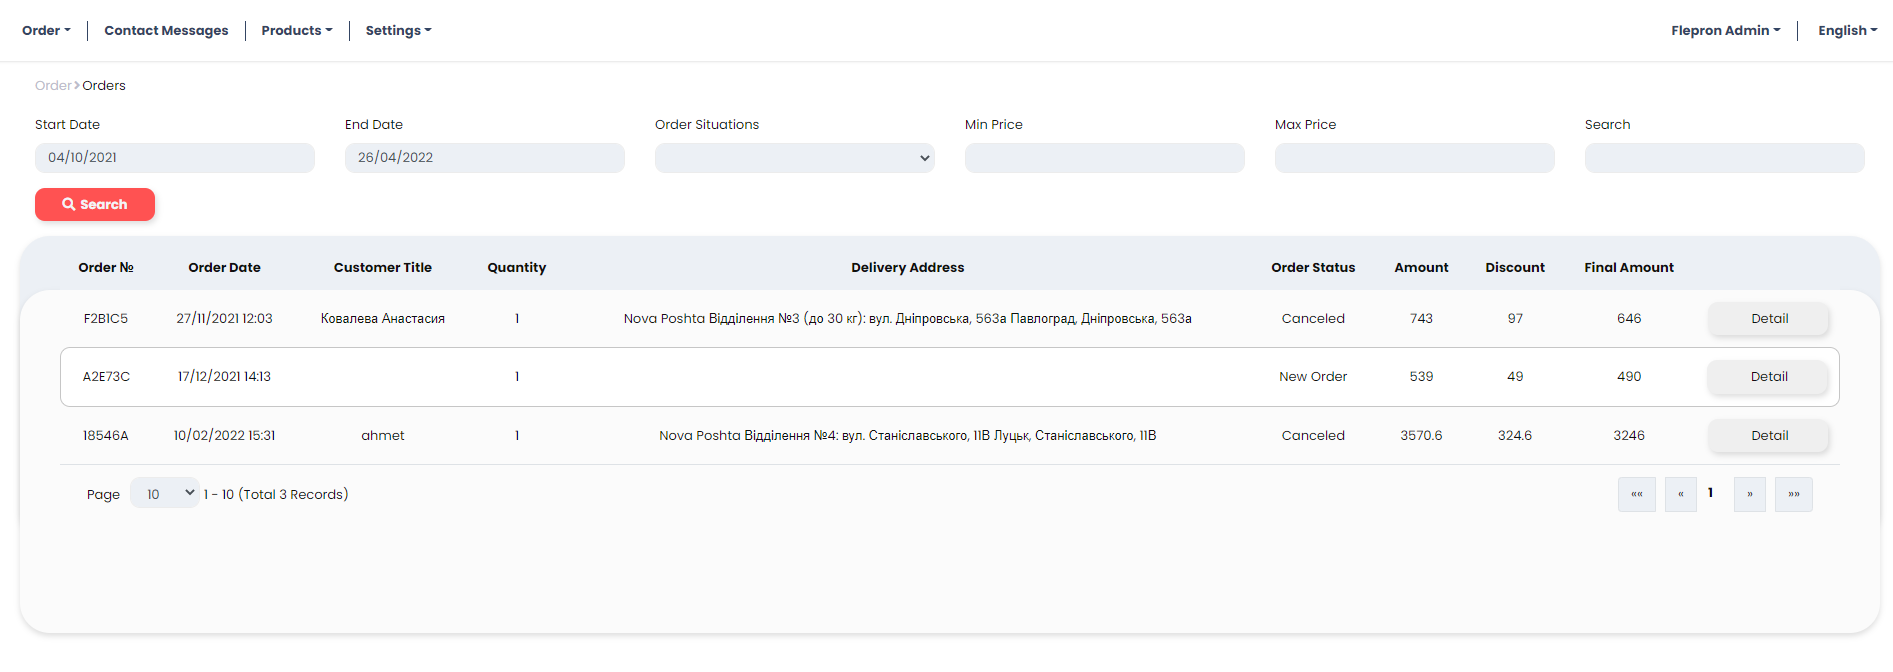Click the New Order status cell
The image size is (1893, 672).
click(1313, 376)
